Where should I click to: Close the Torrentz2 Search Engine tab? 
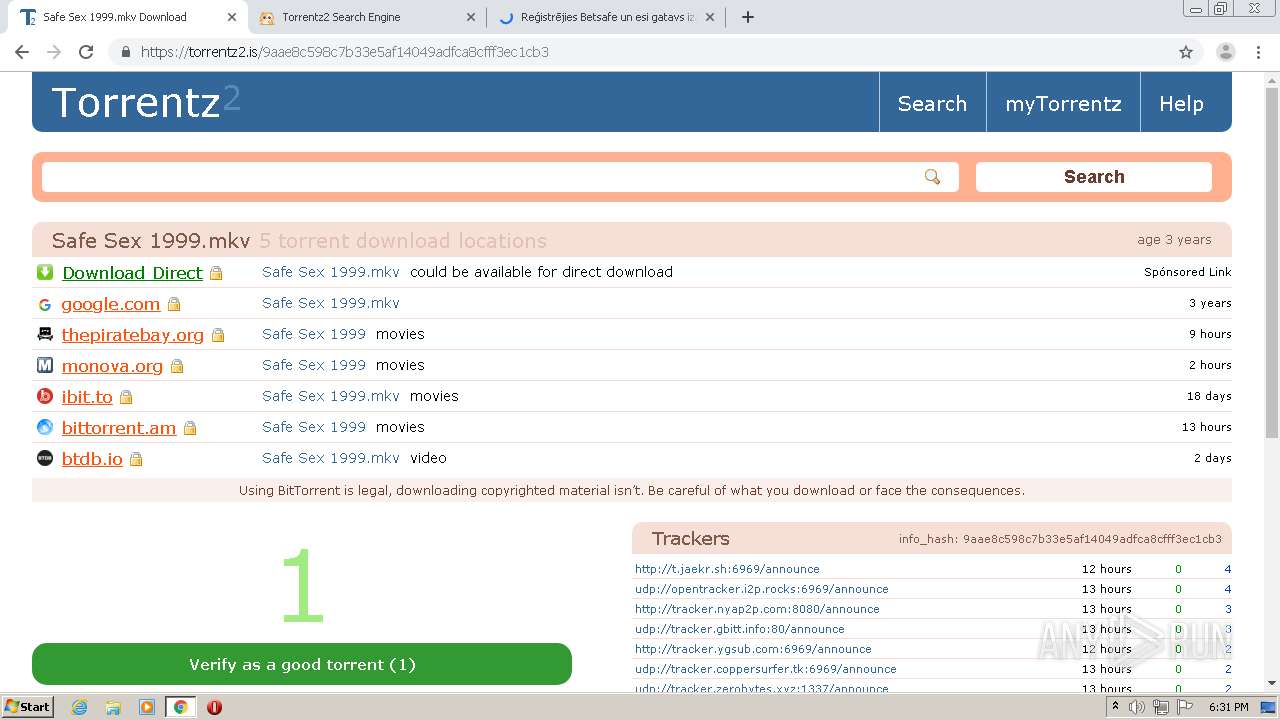[x=471, y=17]
